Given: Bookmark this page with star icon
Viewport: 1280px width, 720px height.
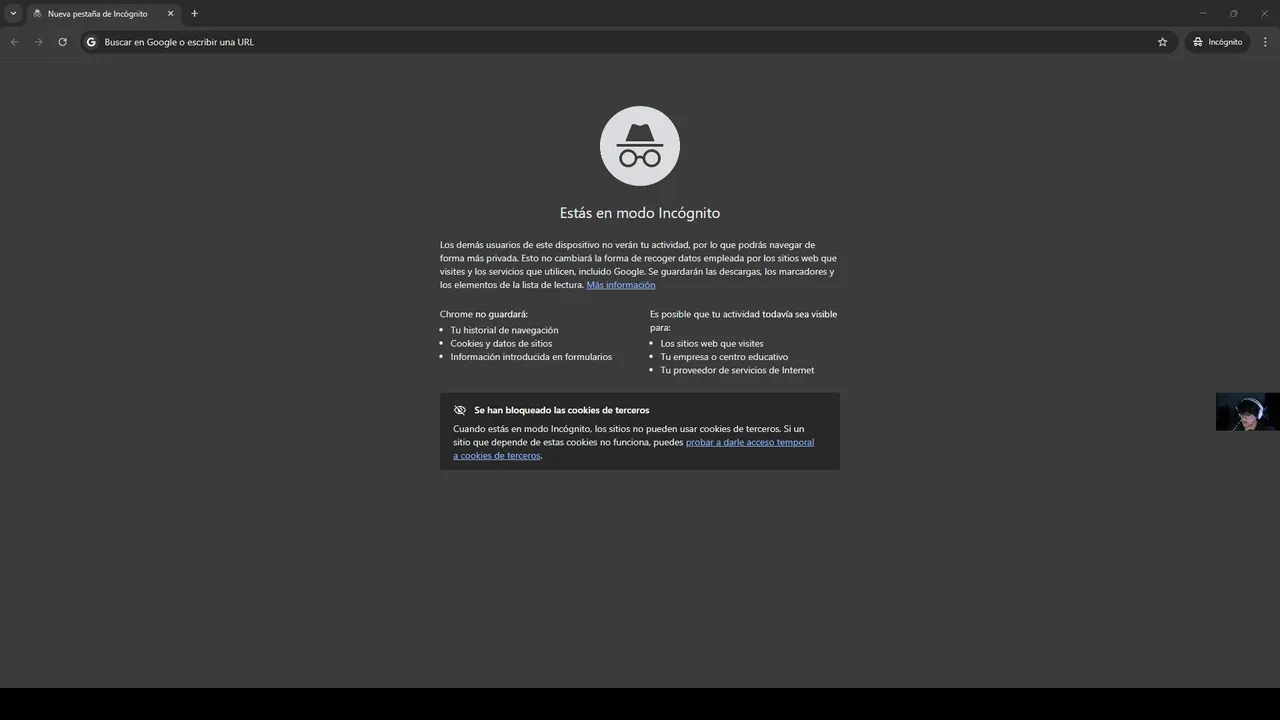Looking at the screenshot, I should 1162,42.
